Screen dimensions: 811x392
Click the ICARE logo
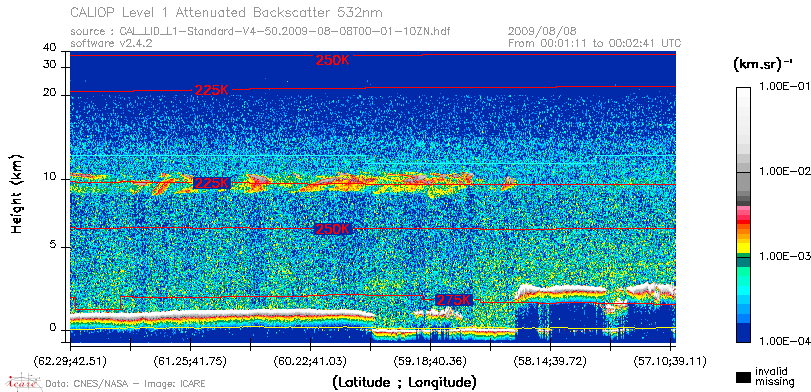[x=23, y=382]
